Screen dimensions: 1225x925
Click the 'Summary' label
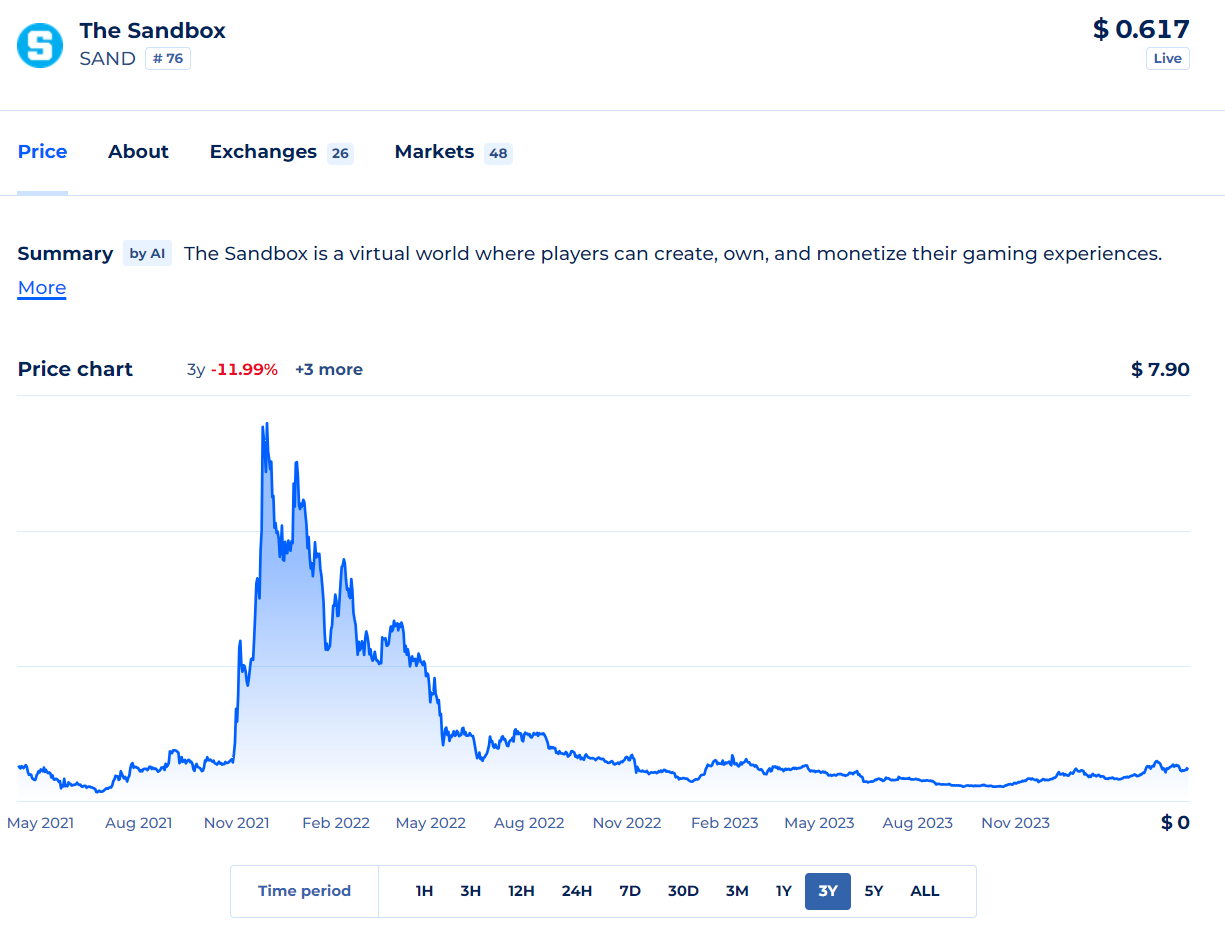[x=65, y=254]
